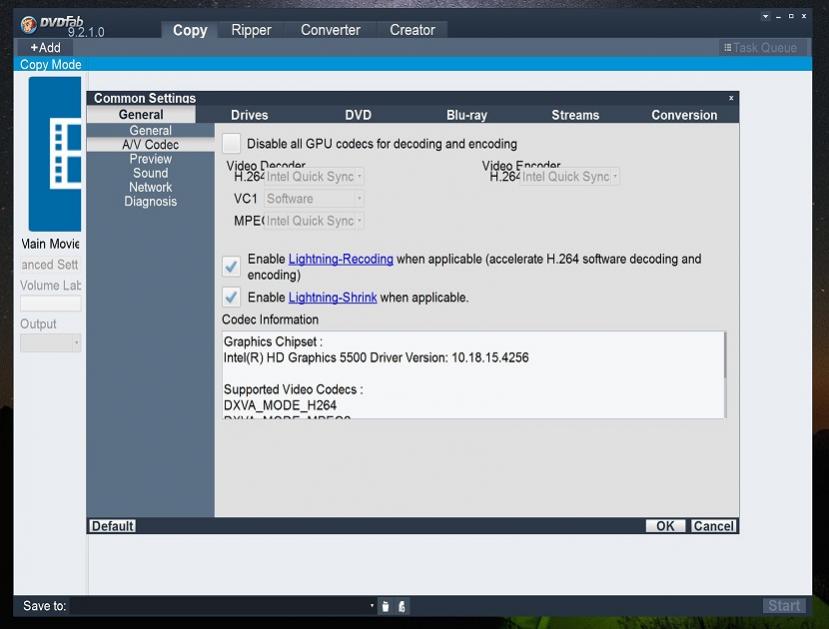Click the folder icon beside Save to
Screen dimensions: 829x629
[x=385, y=606]
